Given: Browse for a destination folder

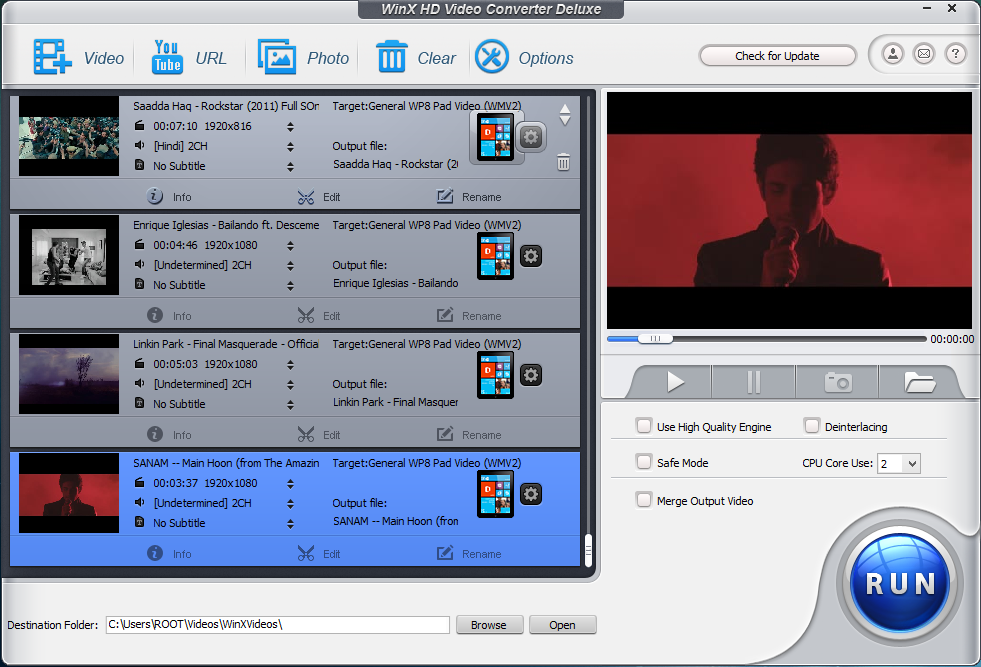Looking at the screenshot, I should (x=489, y=624).
